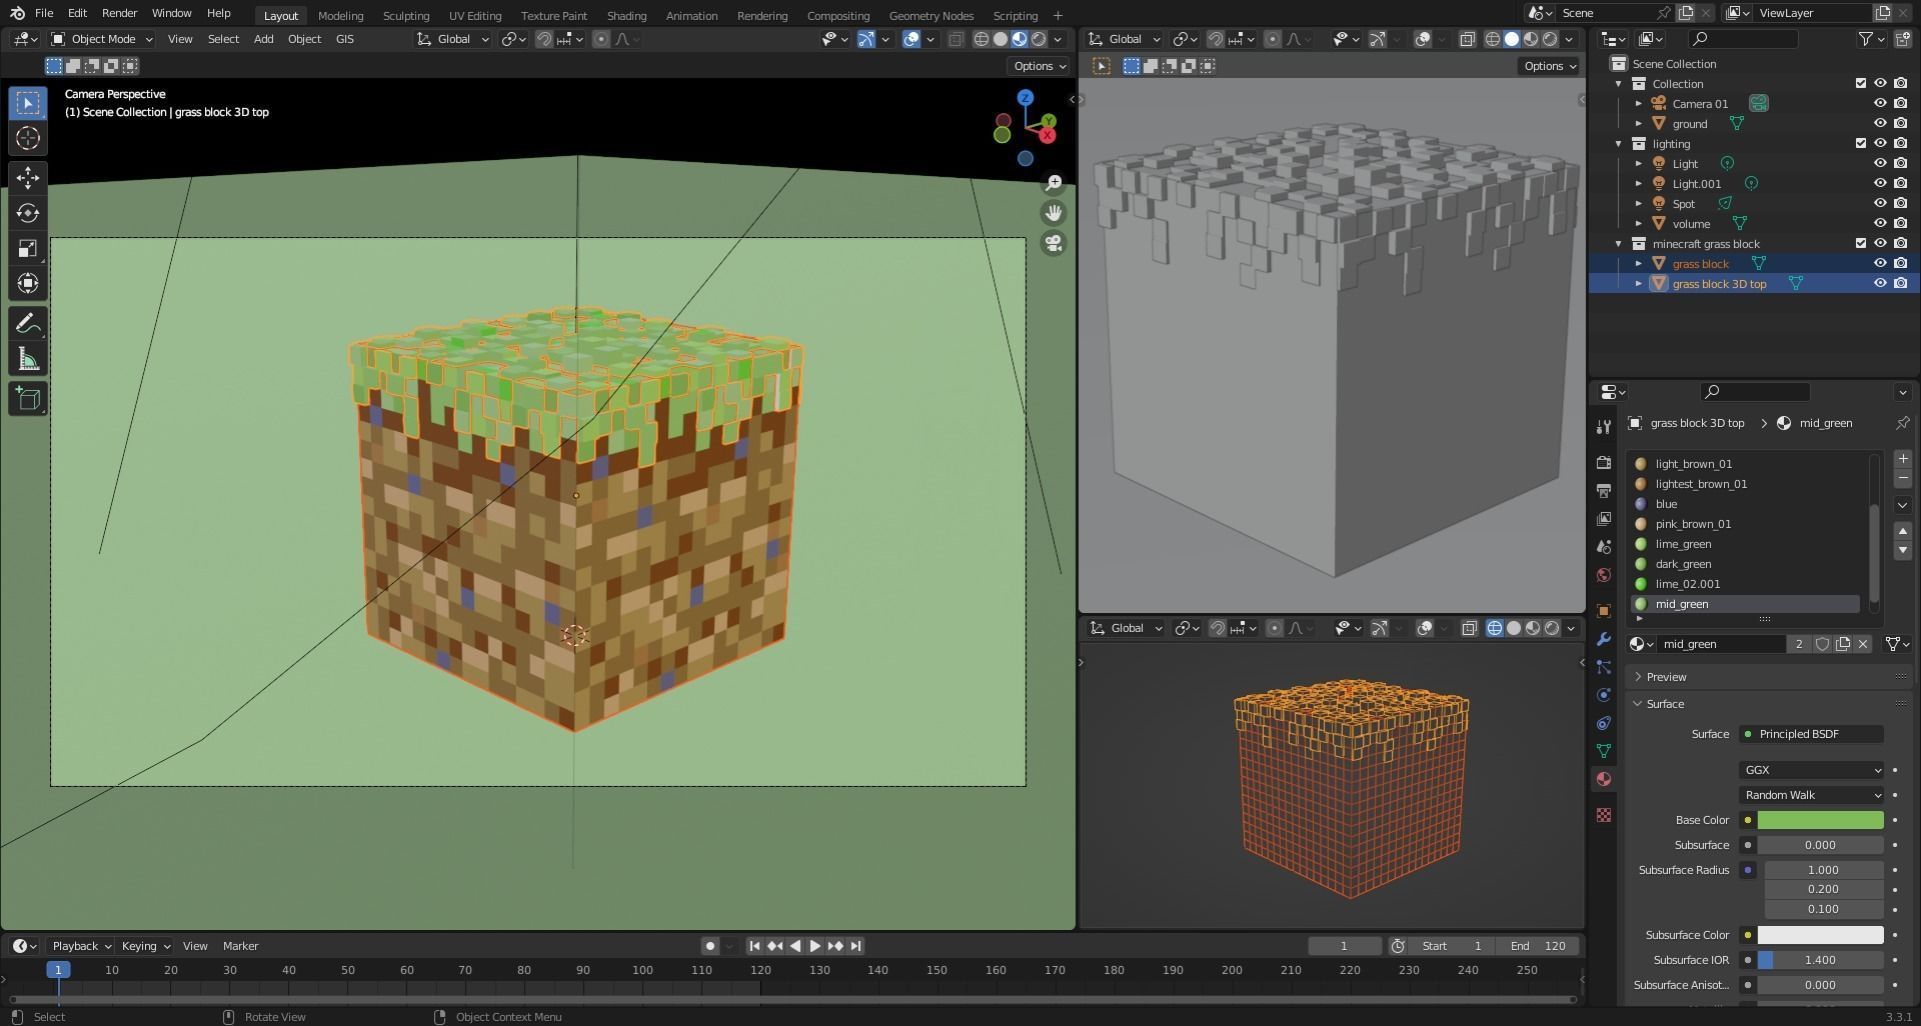Open the Tool properties tab
This screenshot has height=1026, width=1921.
[x=1604, y=427]
